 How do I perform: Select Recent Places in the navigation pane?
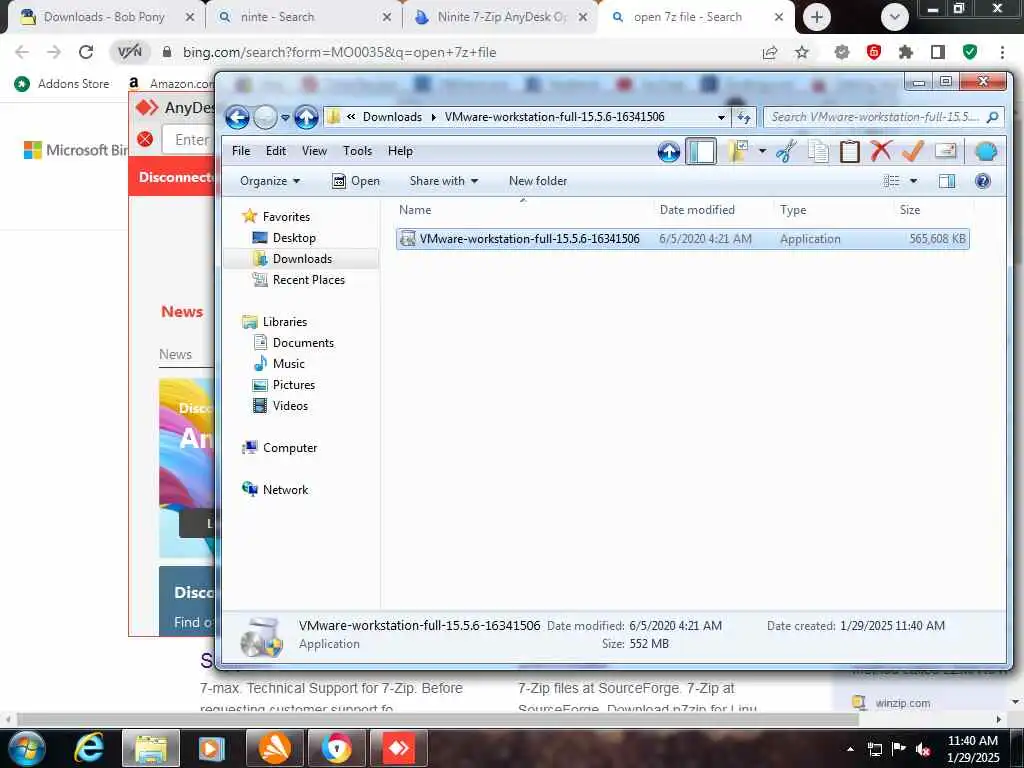(x=308, y=280)
